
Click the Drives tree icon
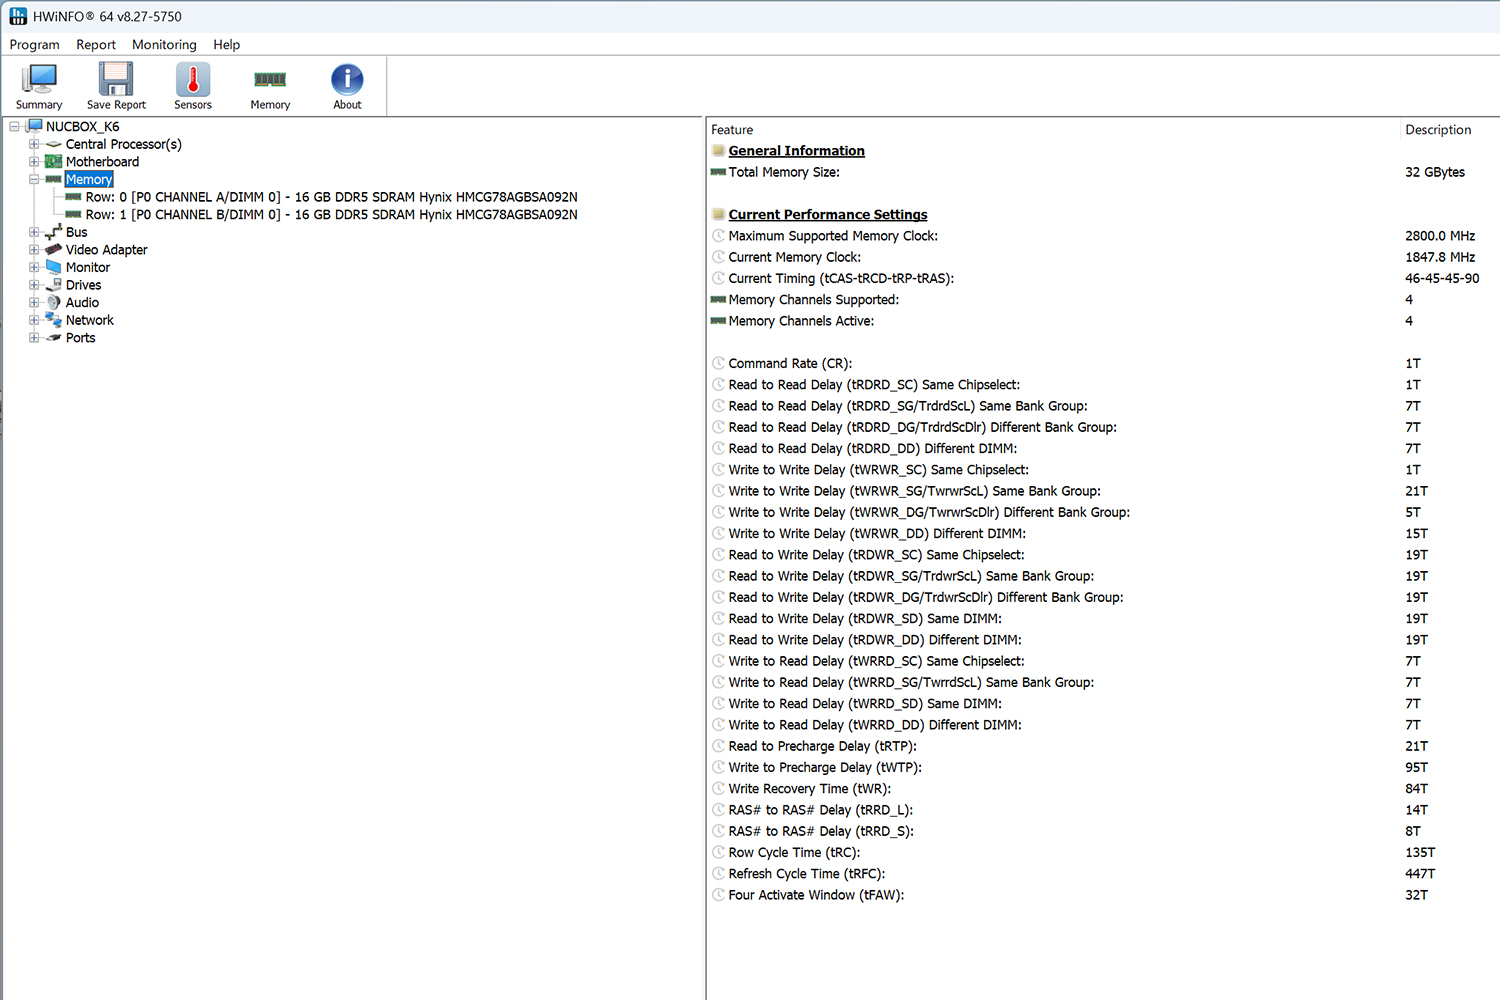click(x=54, y=285)
